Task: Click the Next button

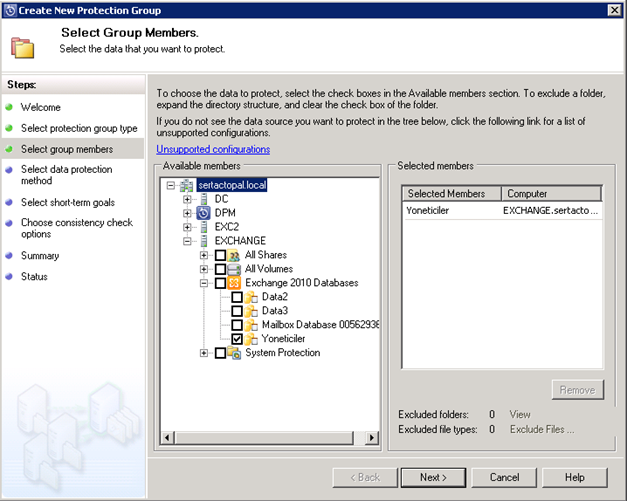Action: [433, 477]
